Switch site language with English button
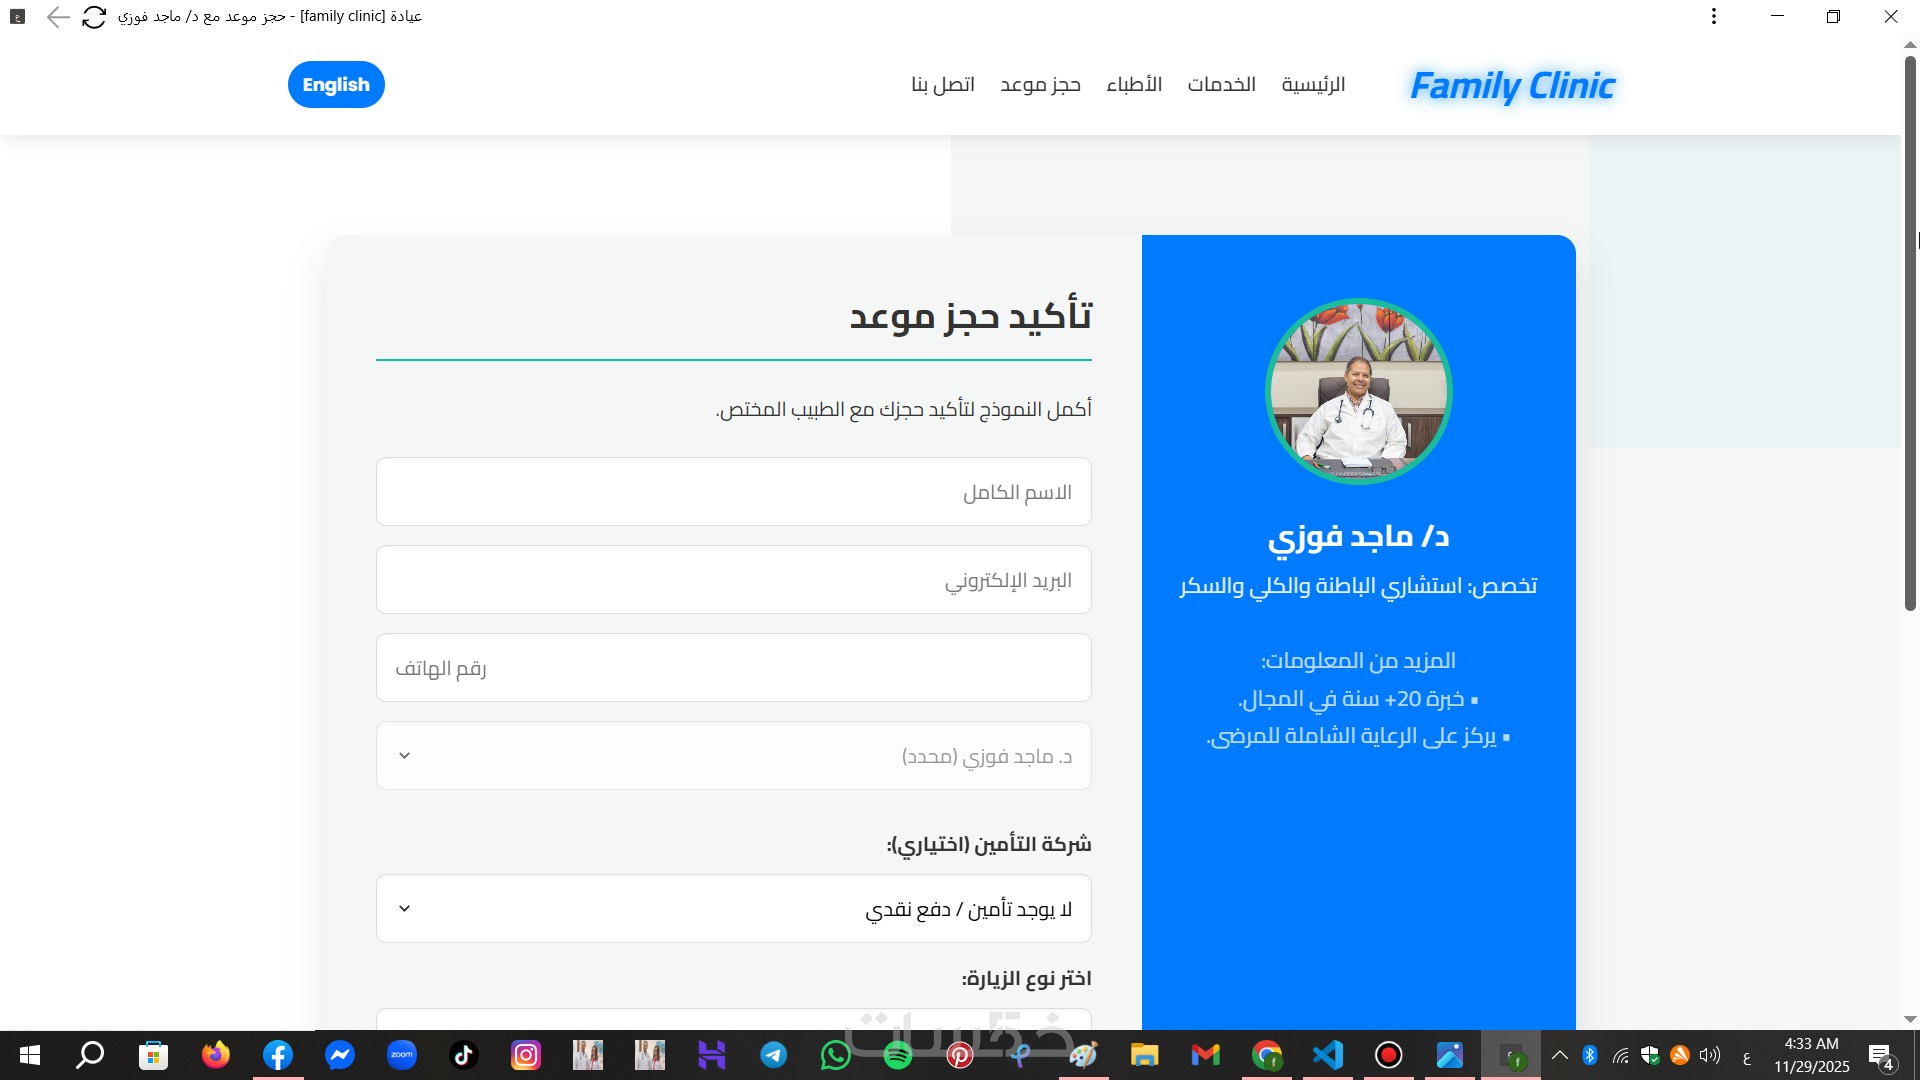 pyautogui.click(x=336, y=85)
